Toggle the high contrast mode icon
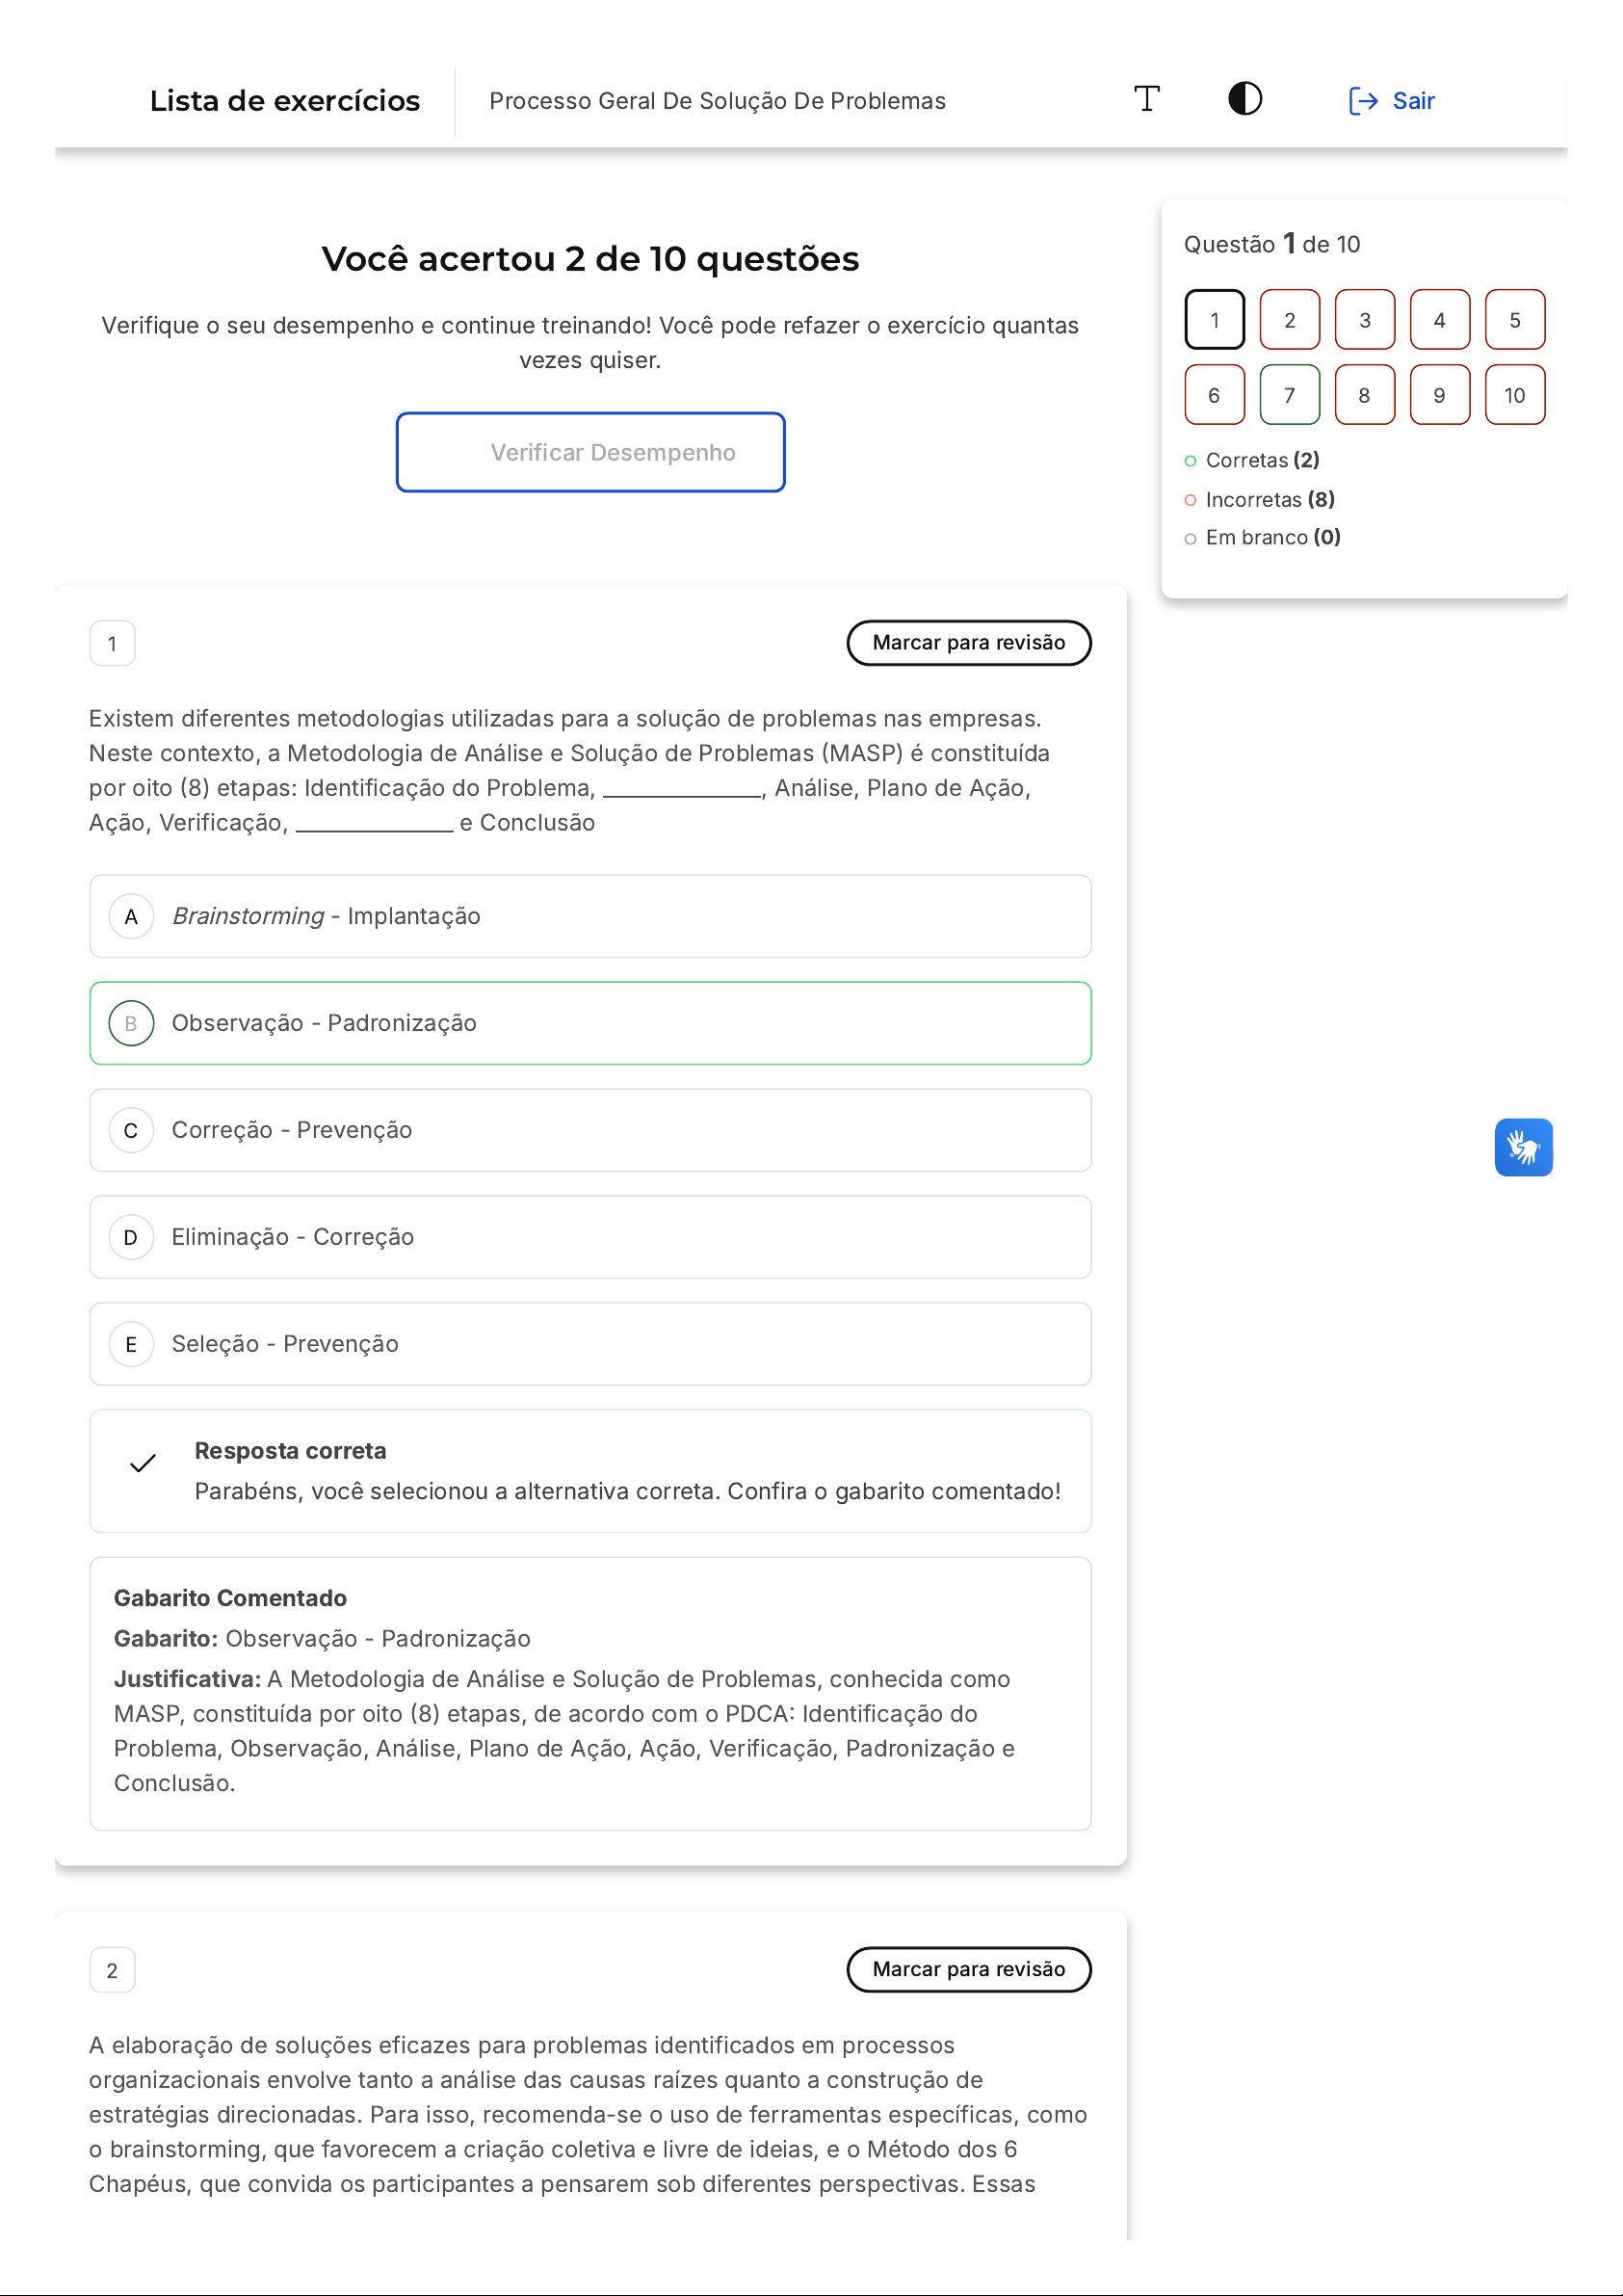This screenshot has height=2296, width=1623. 1244,99
